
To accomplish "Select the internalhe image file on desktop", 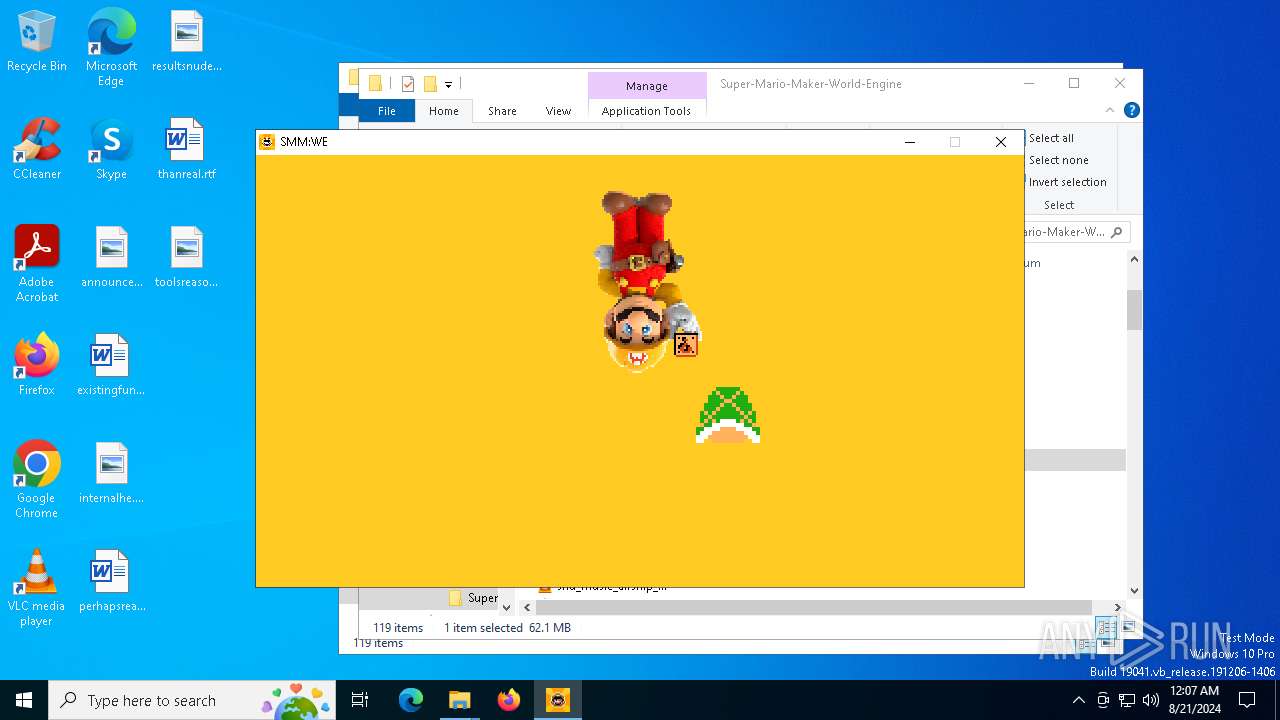I will (111, 474).
